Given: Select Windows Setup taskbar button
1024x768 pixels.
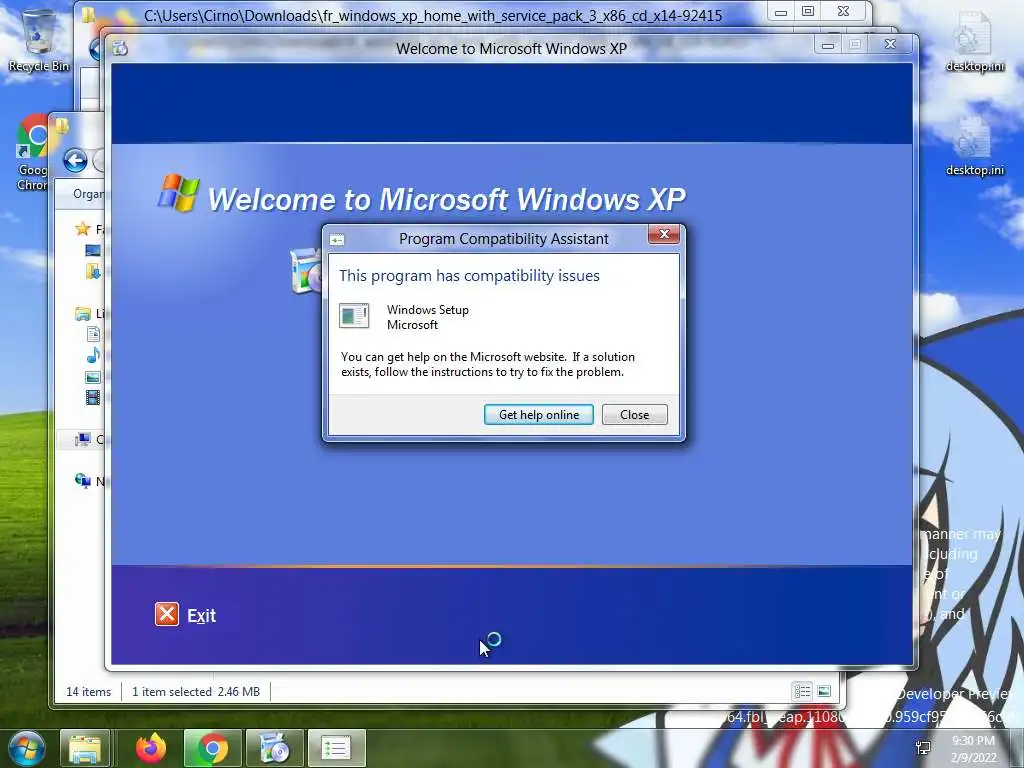Looking at the screenshot, I should (x=274, y=748).
